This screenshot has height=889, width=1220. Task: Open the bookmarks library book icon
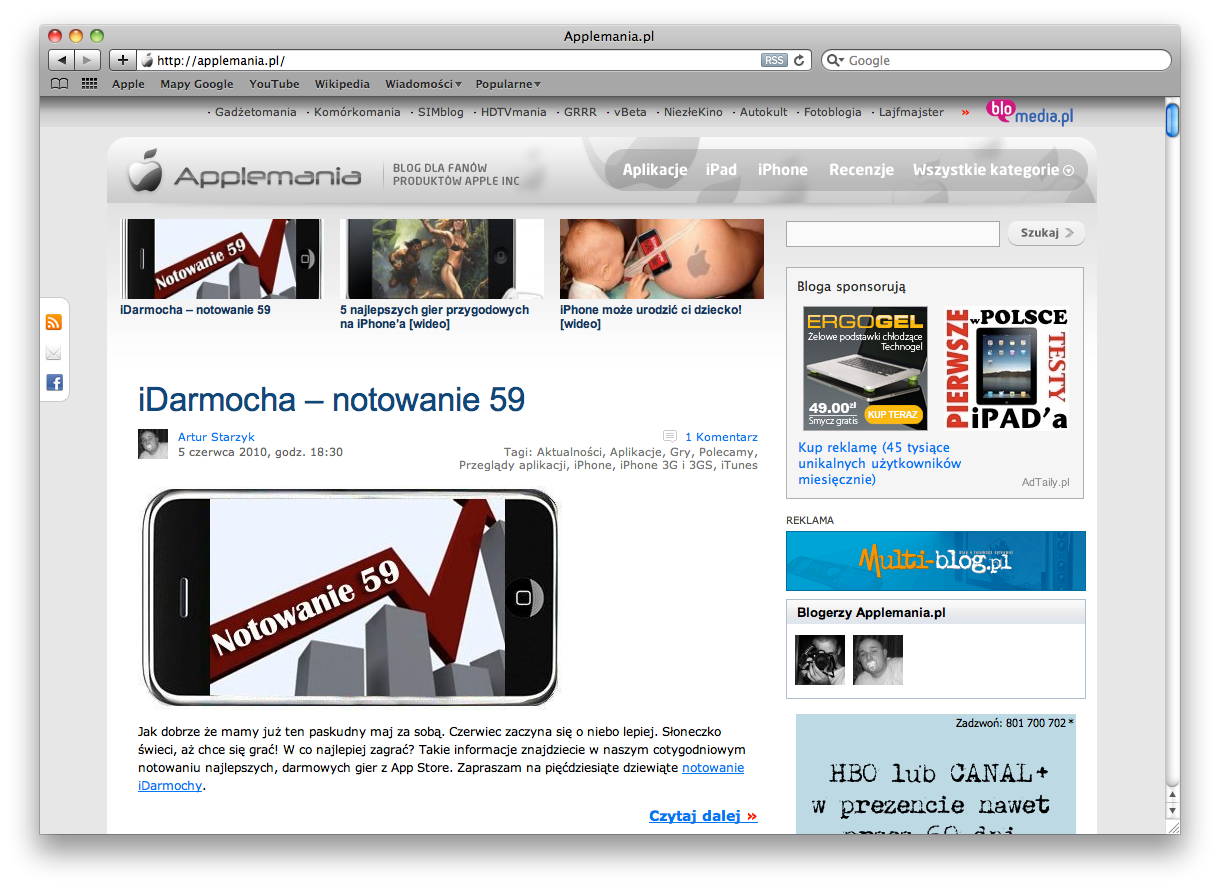pyautogui.click(x=60, y=84)
